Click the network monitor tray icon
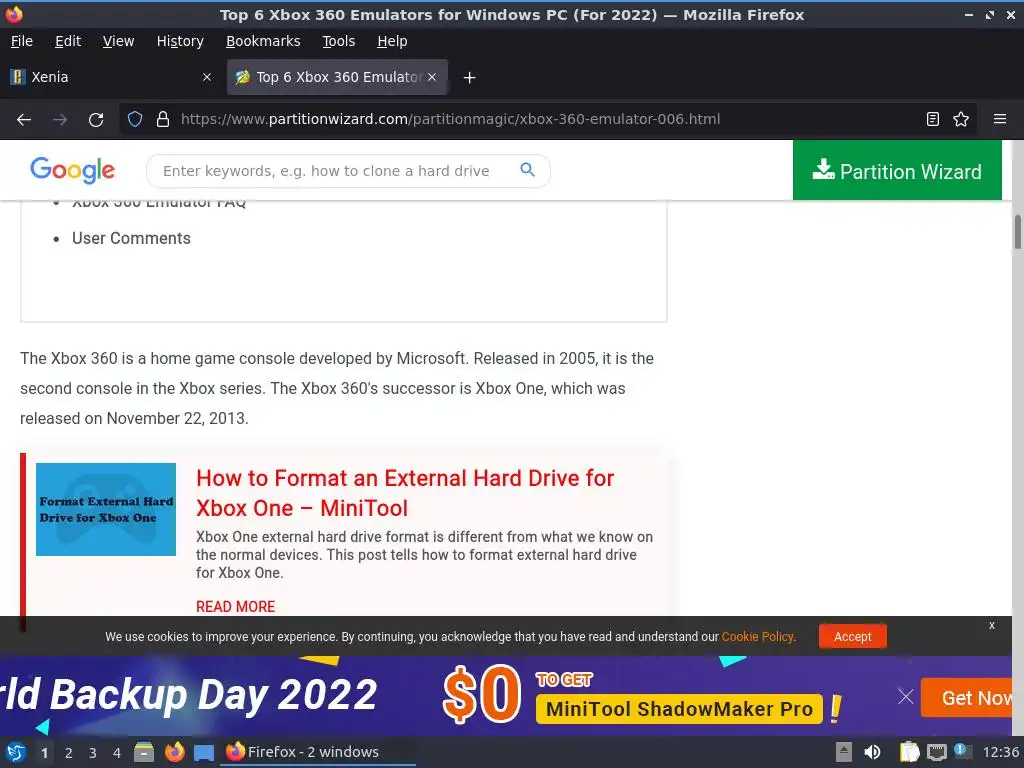This screenshot has width=1024, height=768. click(936, 752)
